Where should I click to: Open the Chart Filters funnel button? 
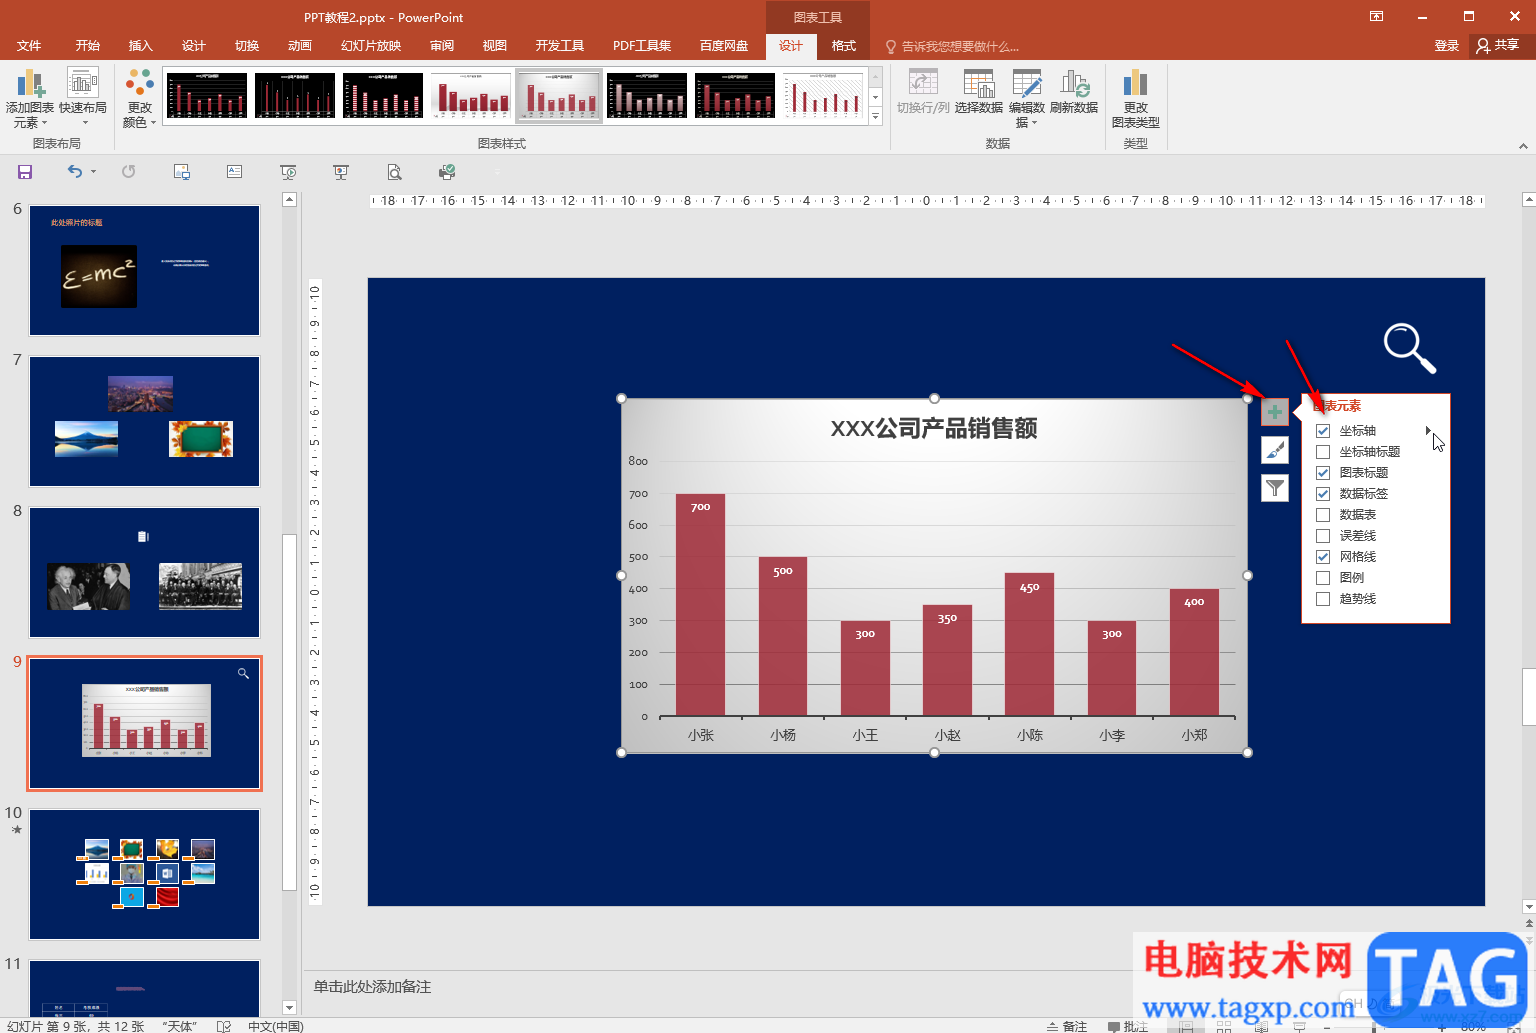(x=1275, y=488)
